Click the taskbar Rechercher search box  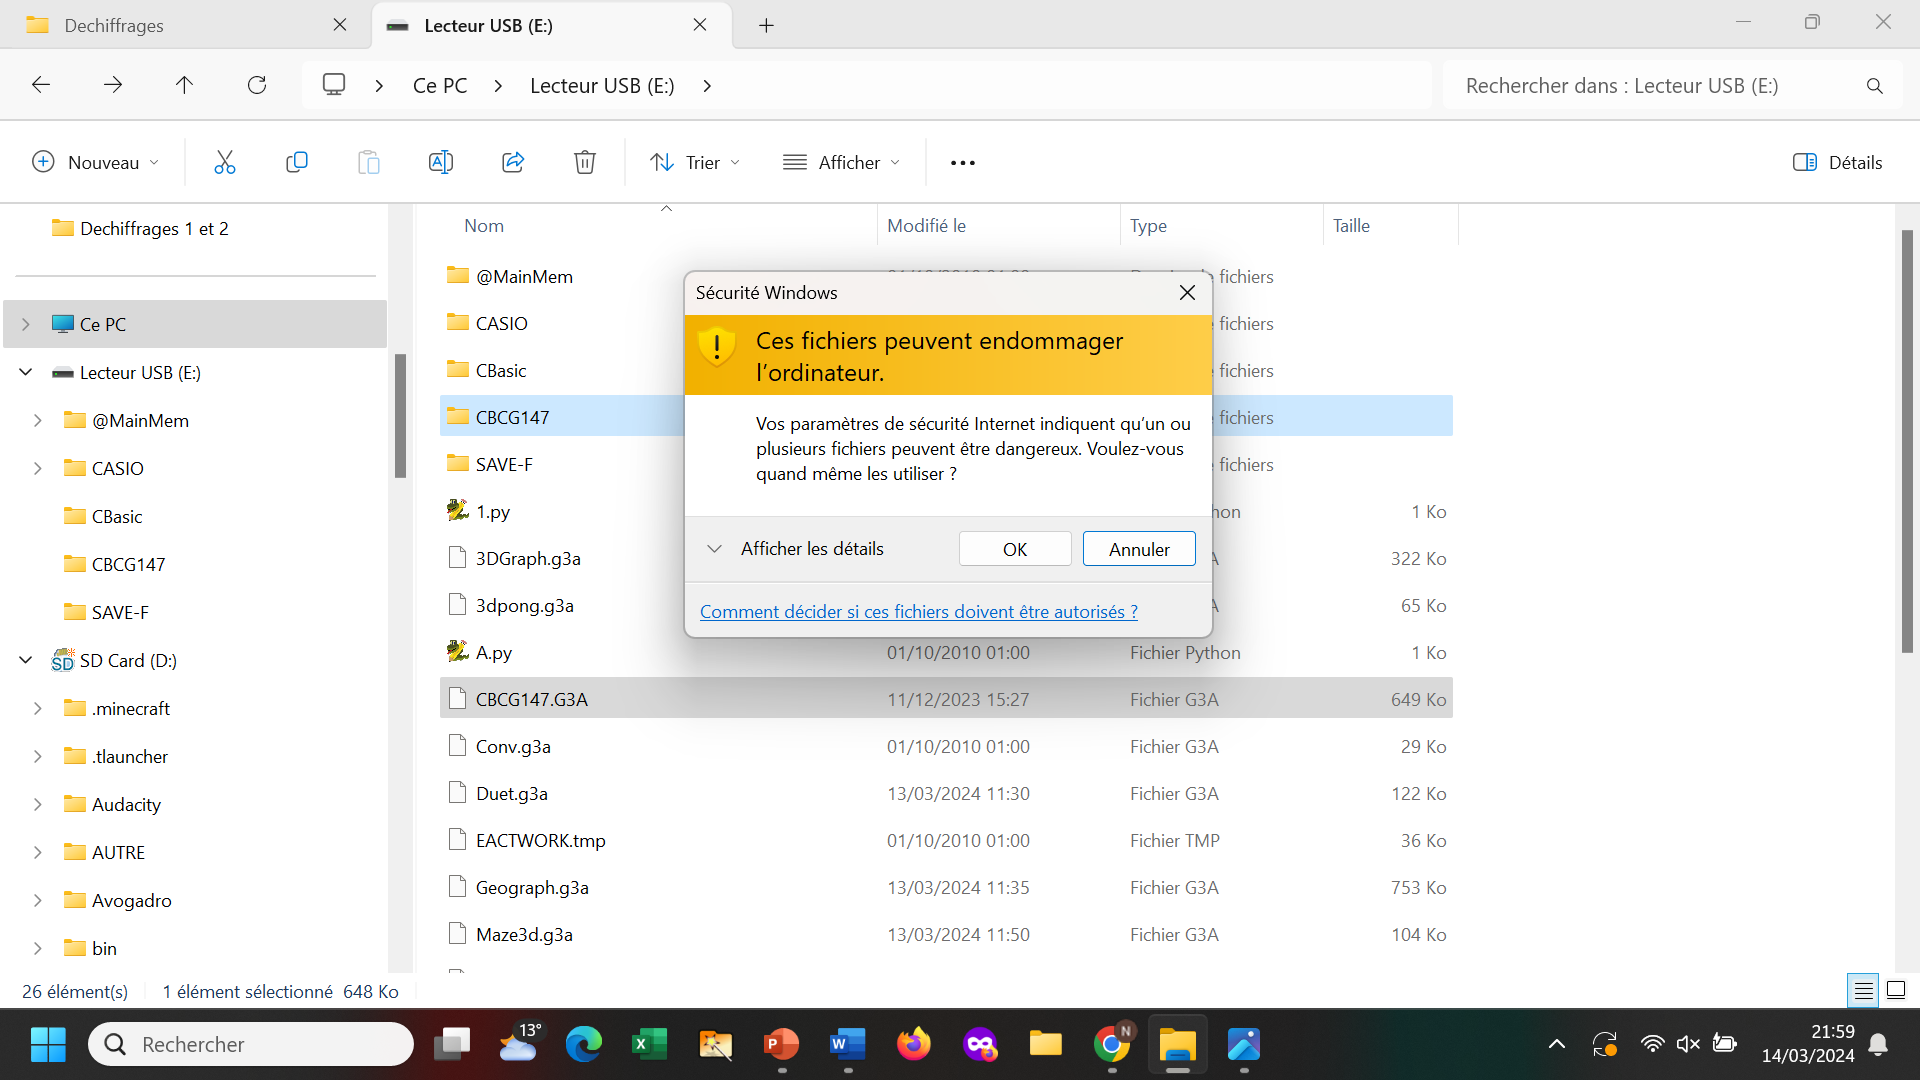[x=251, y=1044]
